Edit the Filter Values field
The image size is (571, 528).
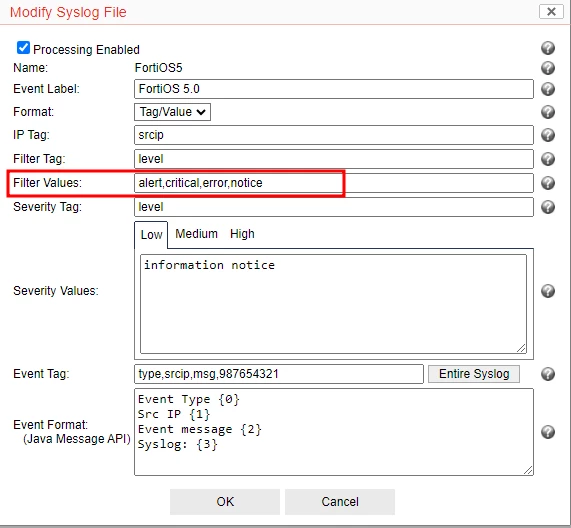tap(334, 183)
